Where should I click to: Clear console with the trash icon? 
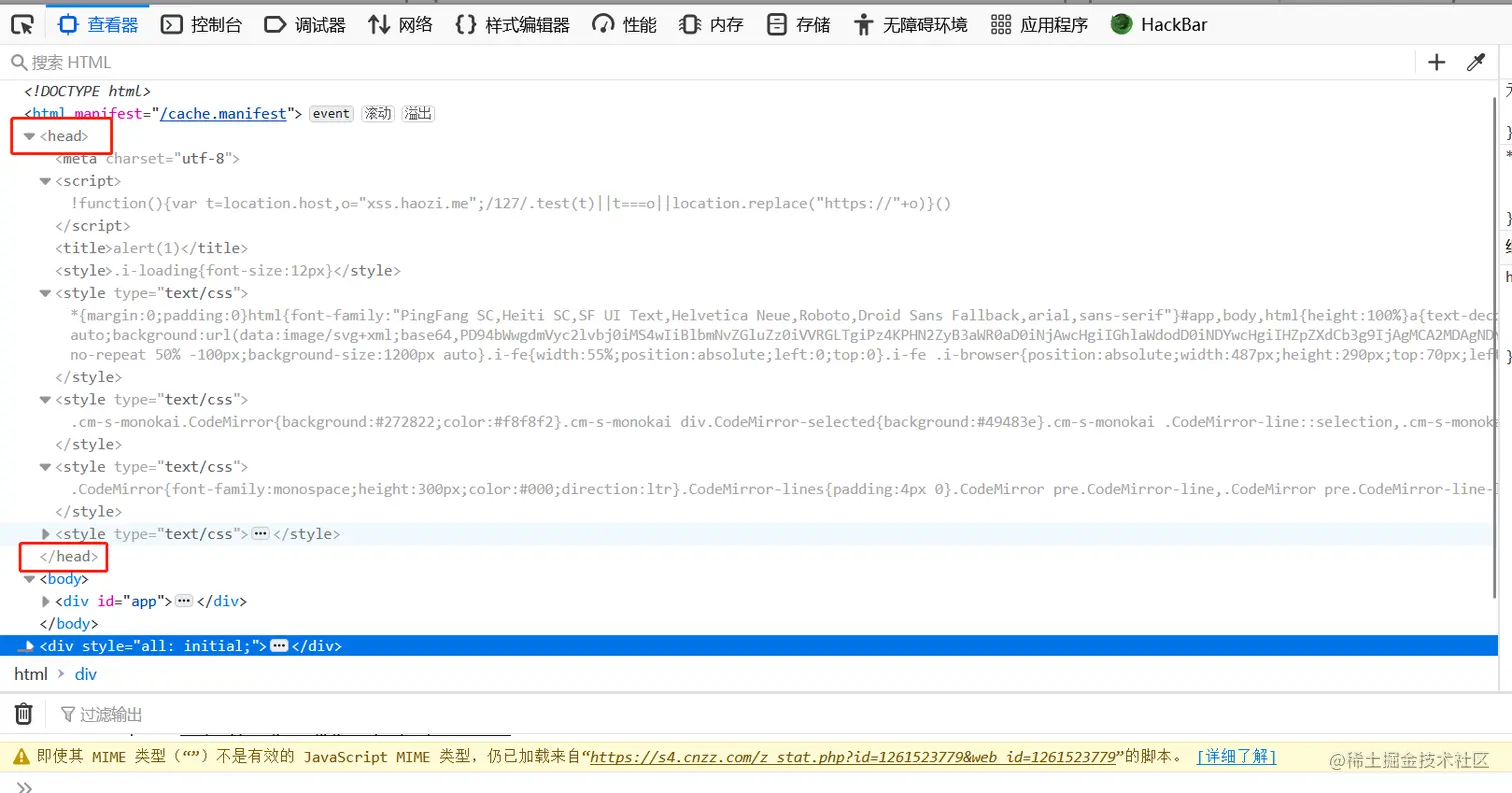(x=23, y=714)
